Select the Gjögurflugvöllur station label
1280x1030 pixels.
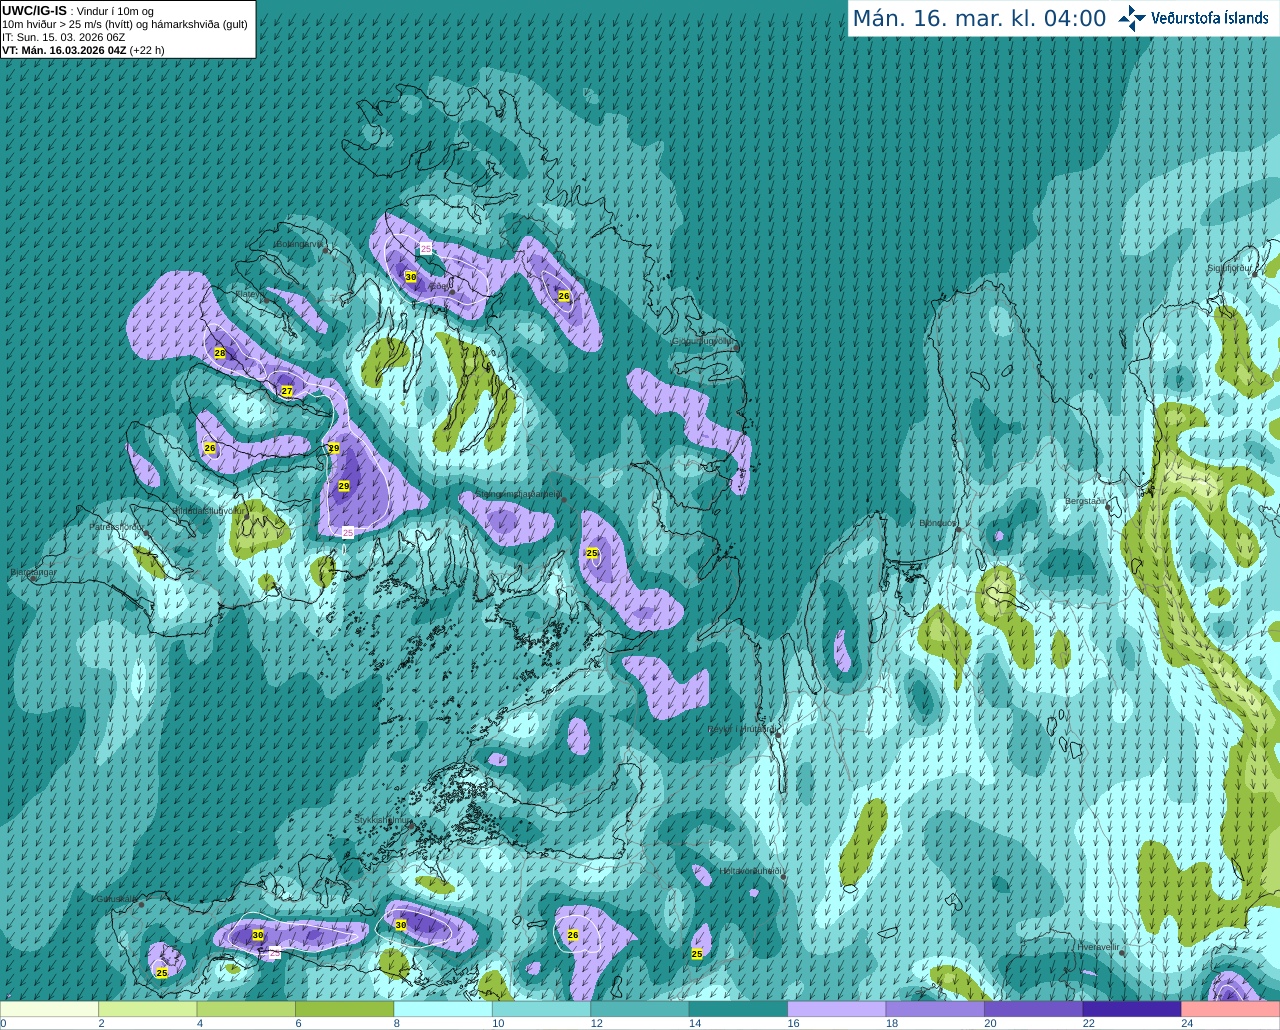pos(704,341)
